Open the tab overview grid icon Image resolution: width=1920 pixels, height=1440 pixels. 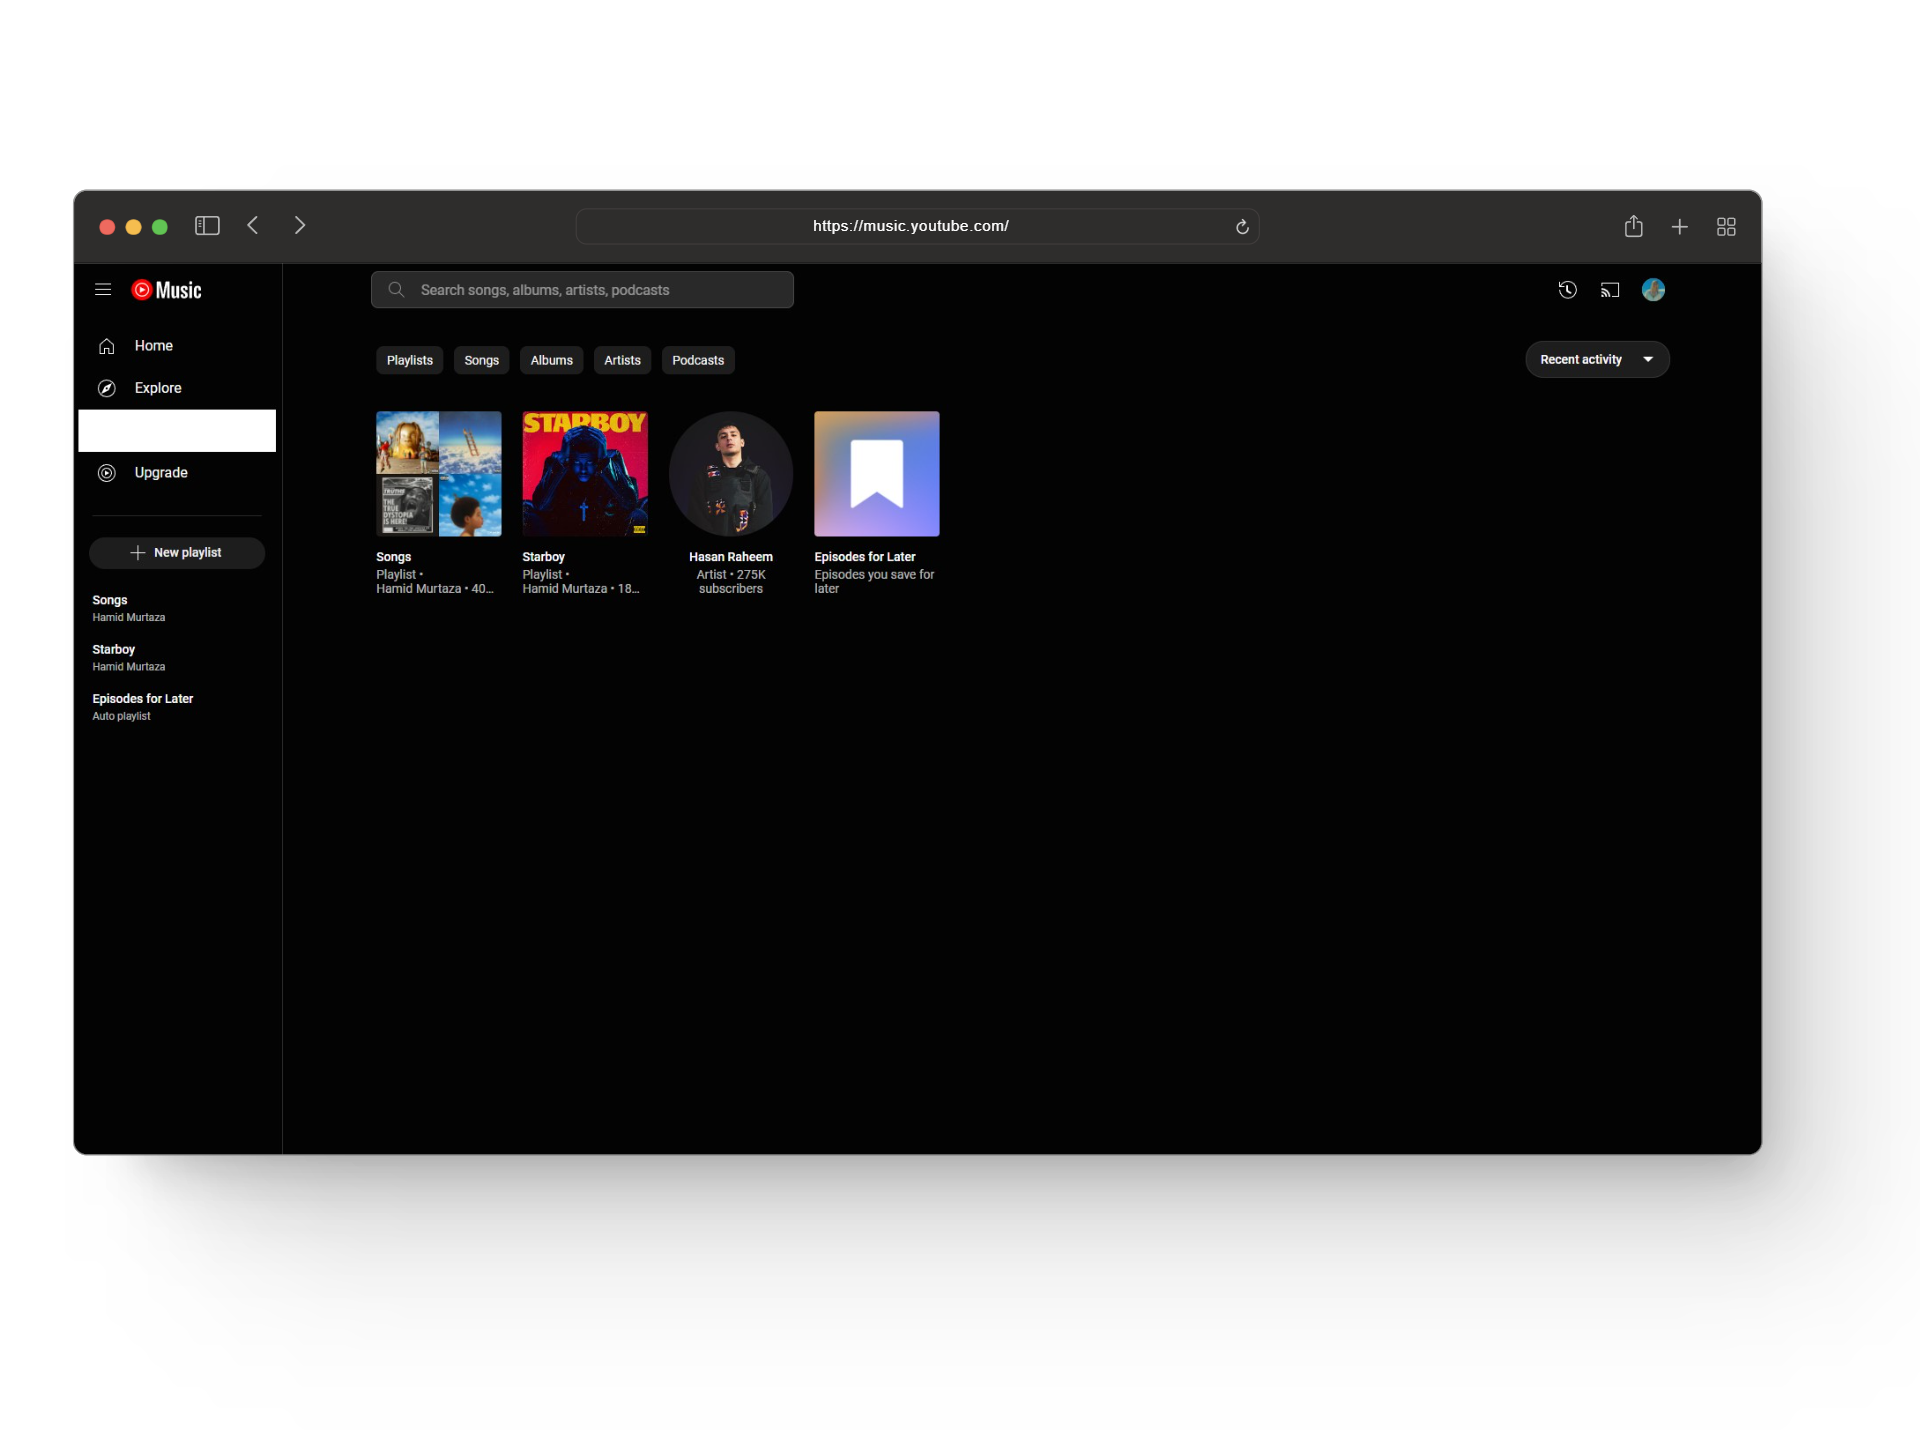[1726, 227]
